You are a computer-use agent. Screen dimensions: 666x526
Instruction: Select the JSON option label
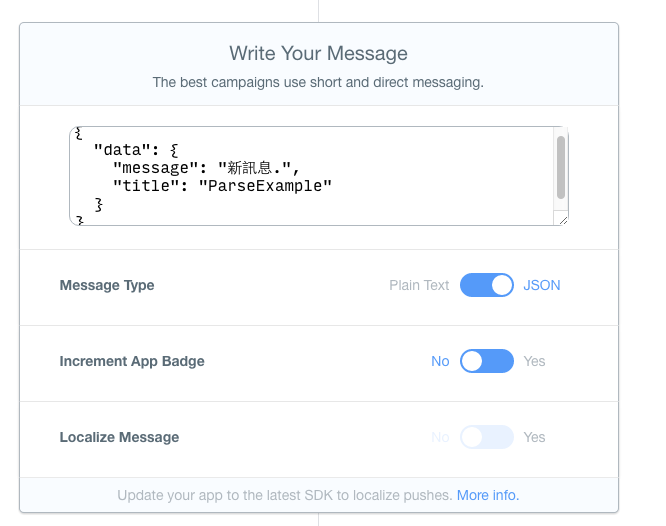coord(542,285)
